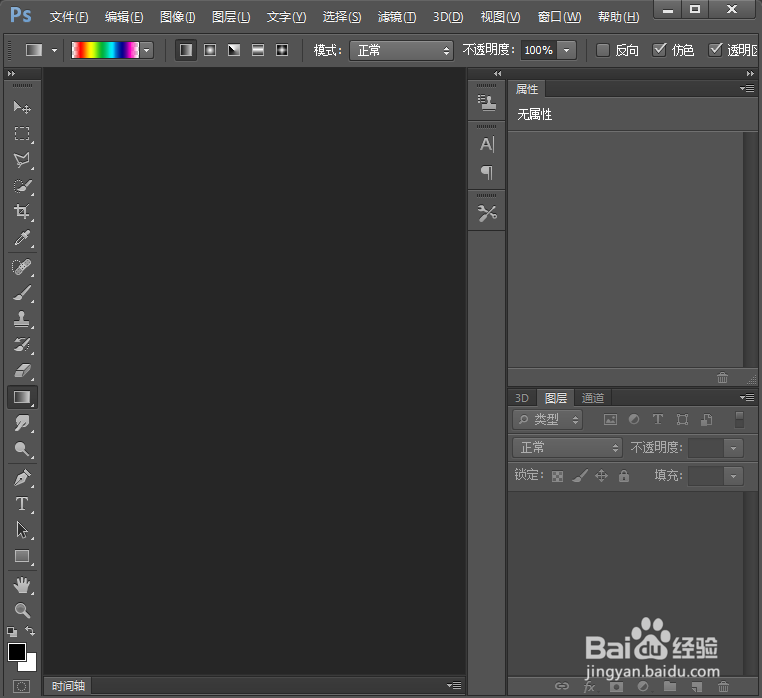Viewport: 762px width, 698px height.
Task: Click the lock all layer icon
Action: pyautogui.click(x=624, y=476)
